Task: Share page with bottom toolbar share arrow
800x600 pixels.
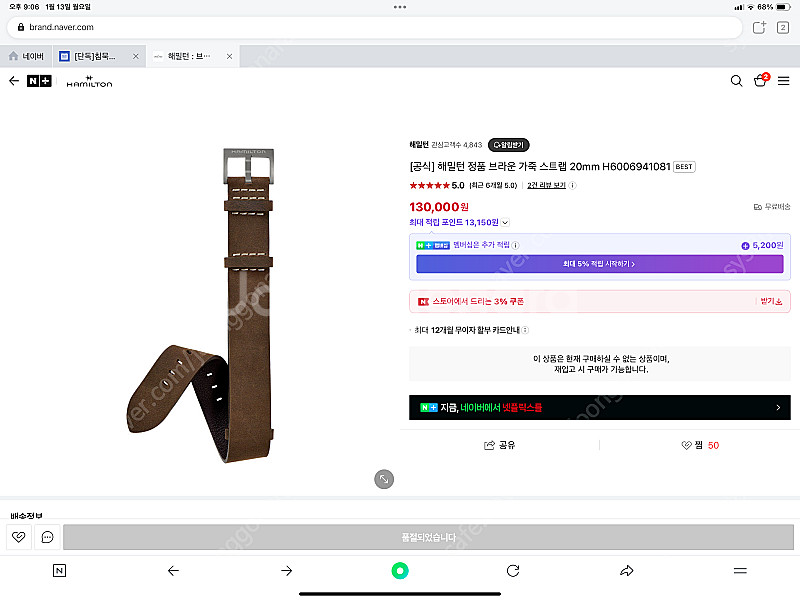Action: click(627, 570)
